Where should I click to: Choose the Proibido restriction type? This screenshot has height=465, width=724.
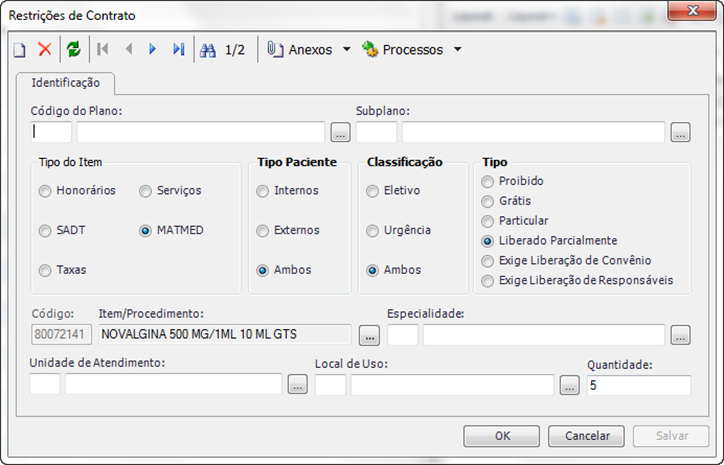488,181
